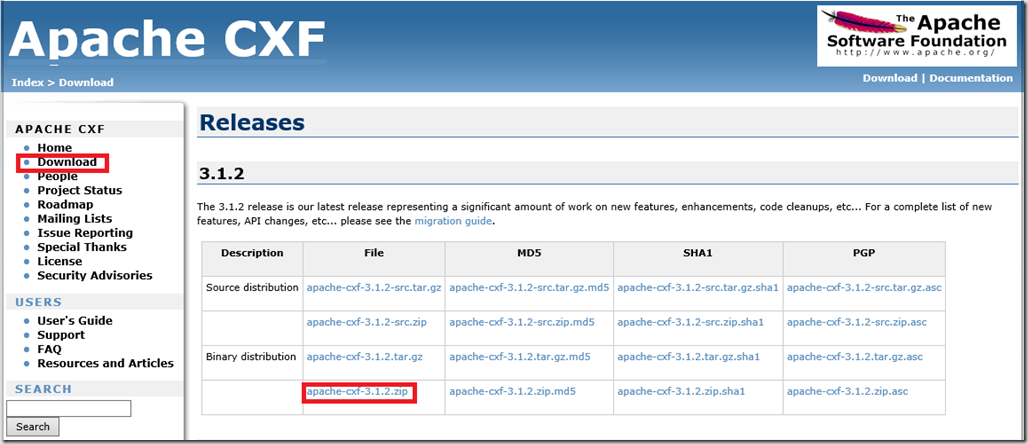Click the Apache CXF page title
This screenshot has height=444, width=1028.
(168, 38)
